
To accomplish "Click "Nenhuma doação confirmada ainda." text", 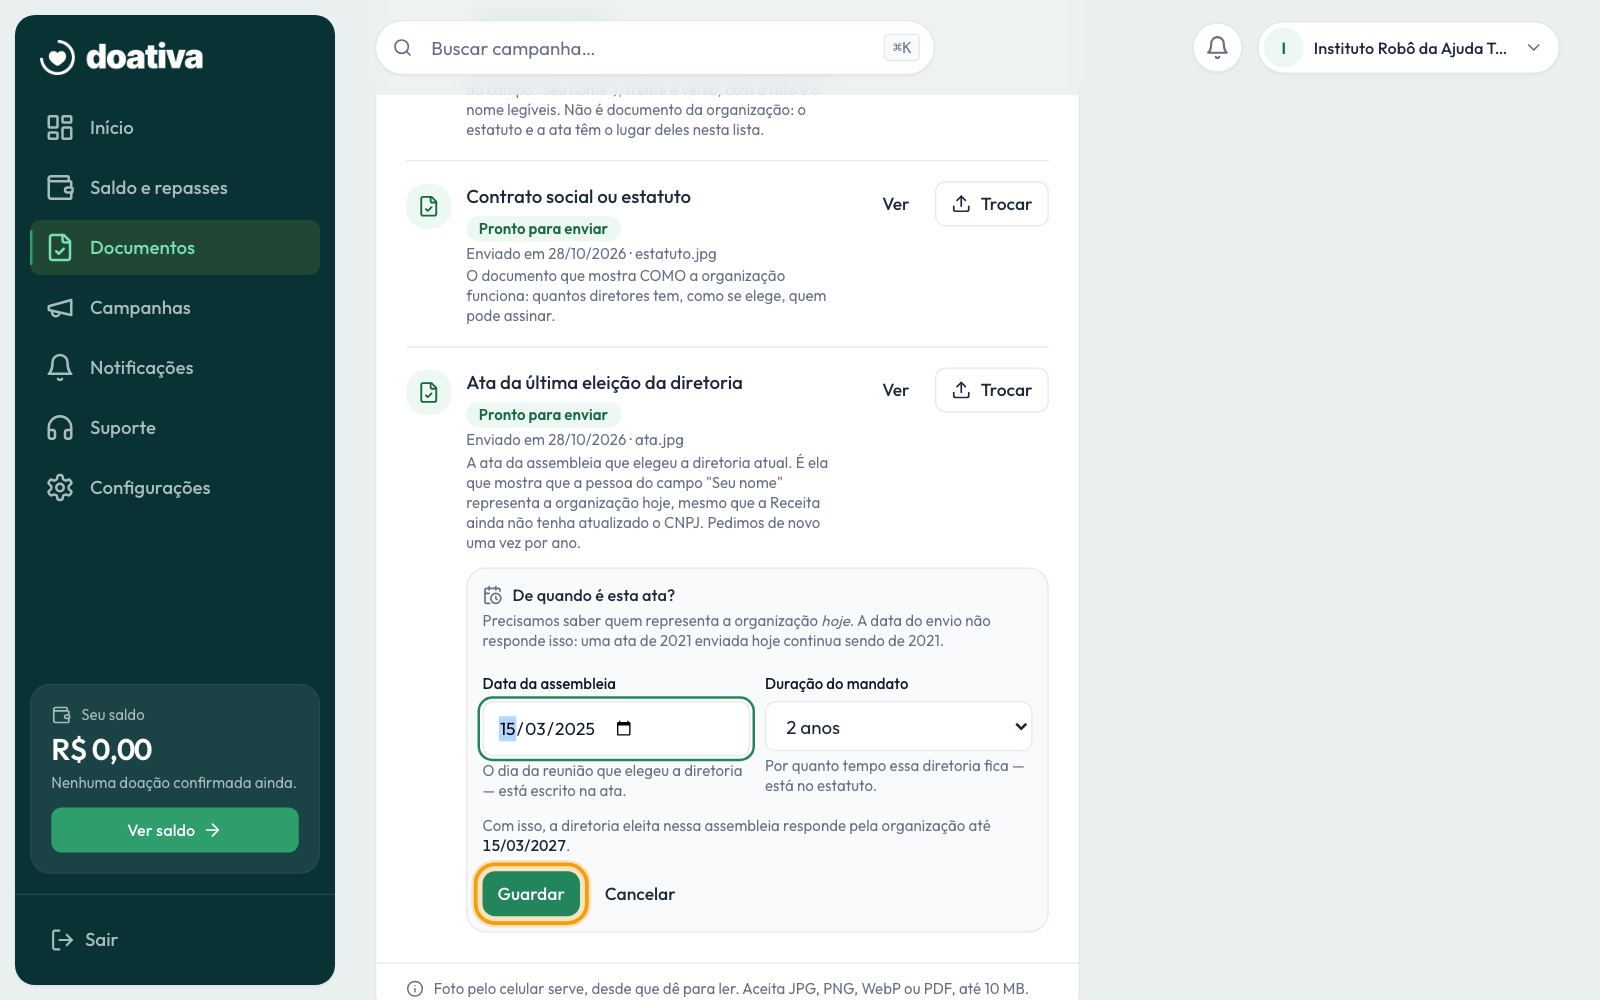I will pos(174,783).
